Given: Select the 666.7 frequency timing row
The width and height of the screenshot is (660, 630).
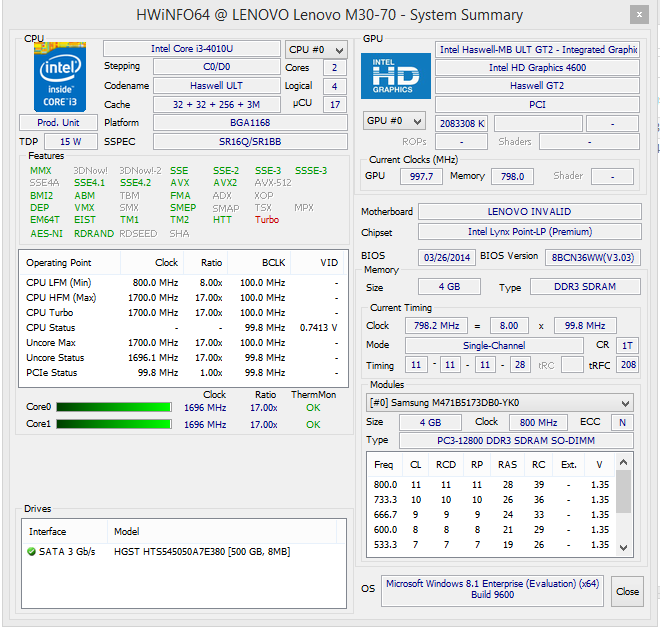Looking at the screenshot, I should tap(491, 515).
